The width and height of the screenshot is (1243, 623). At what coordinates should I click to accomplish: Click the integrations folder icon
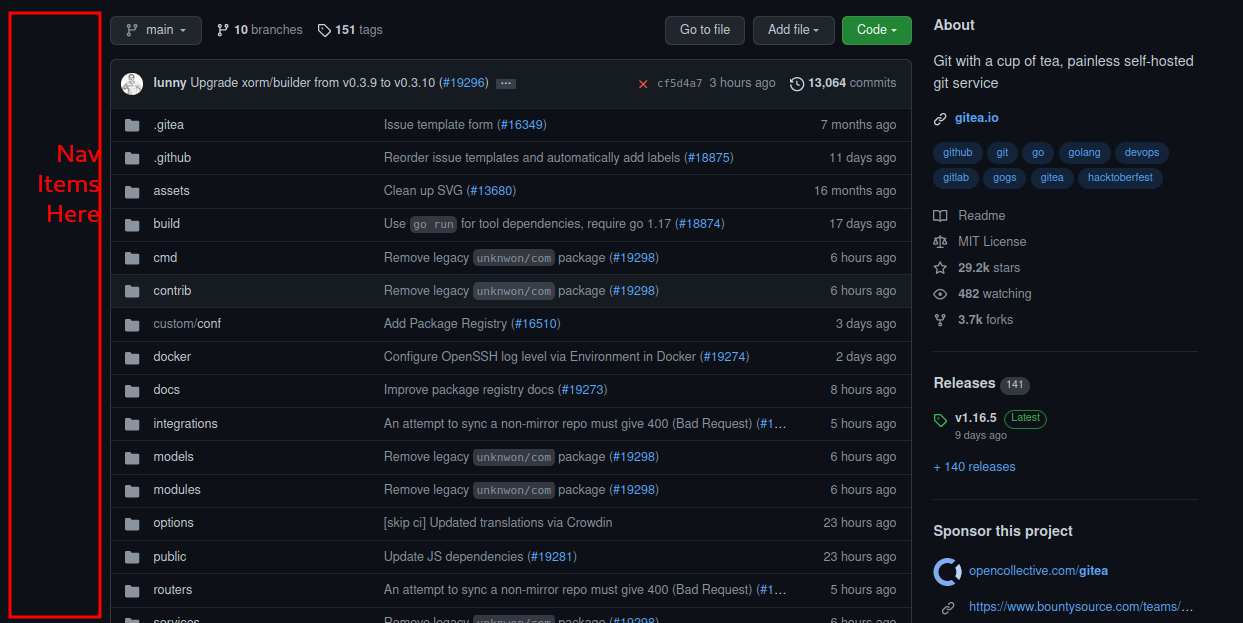click(132, 424)
